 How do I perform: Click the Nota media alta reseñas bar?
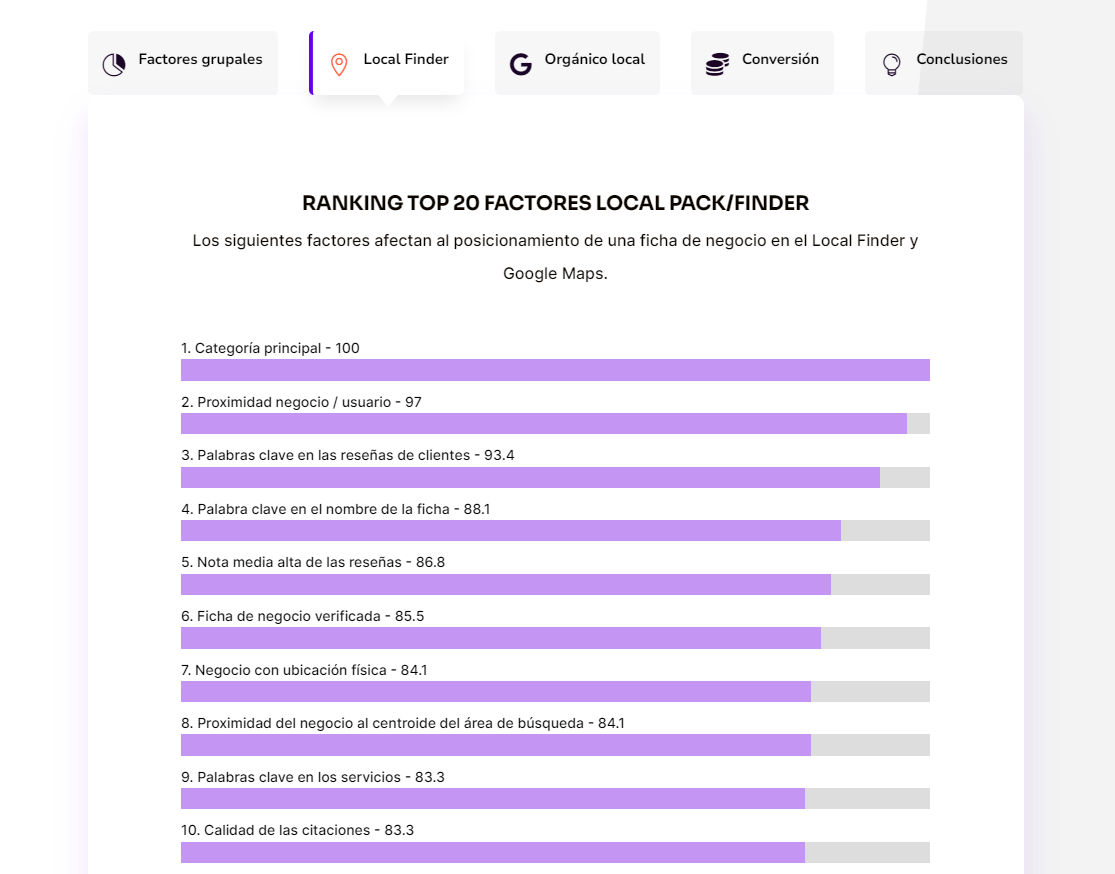pyautogui.click(x=505, y=585)
